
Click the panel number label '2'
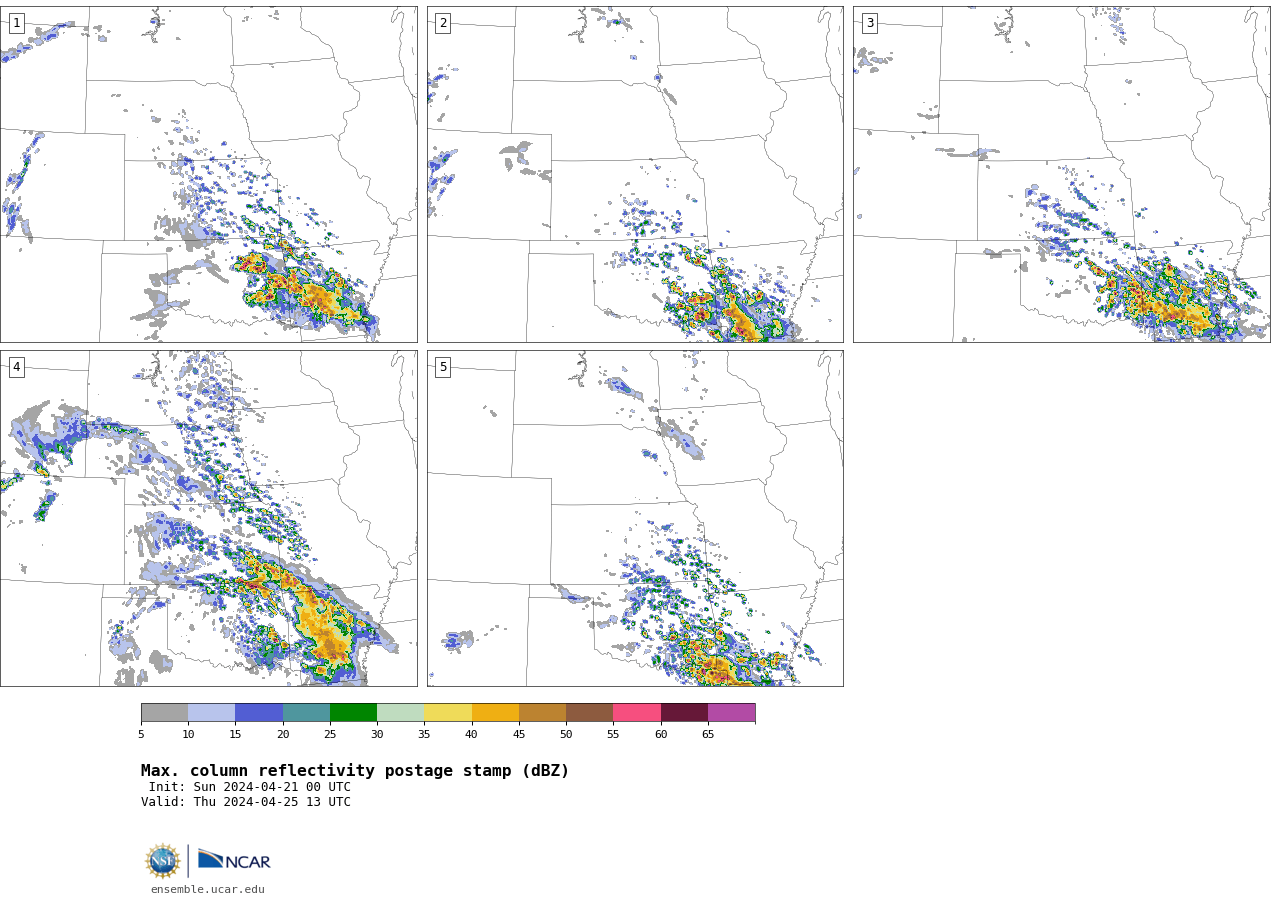point(443,23)
